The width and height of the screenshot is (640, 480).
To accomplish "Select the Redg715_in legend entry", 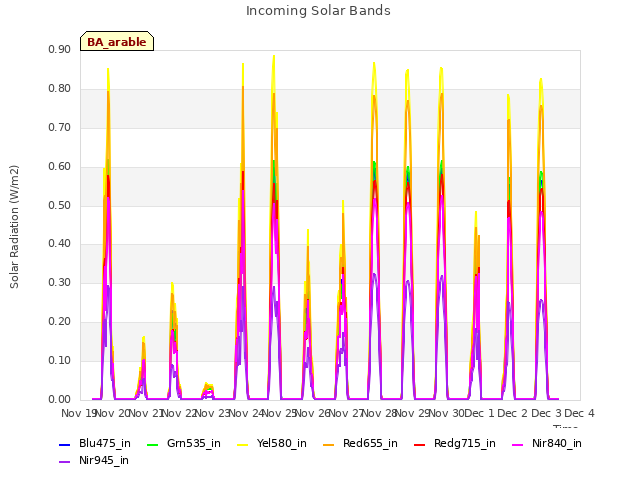I will pos(455,443).
